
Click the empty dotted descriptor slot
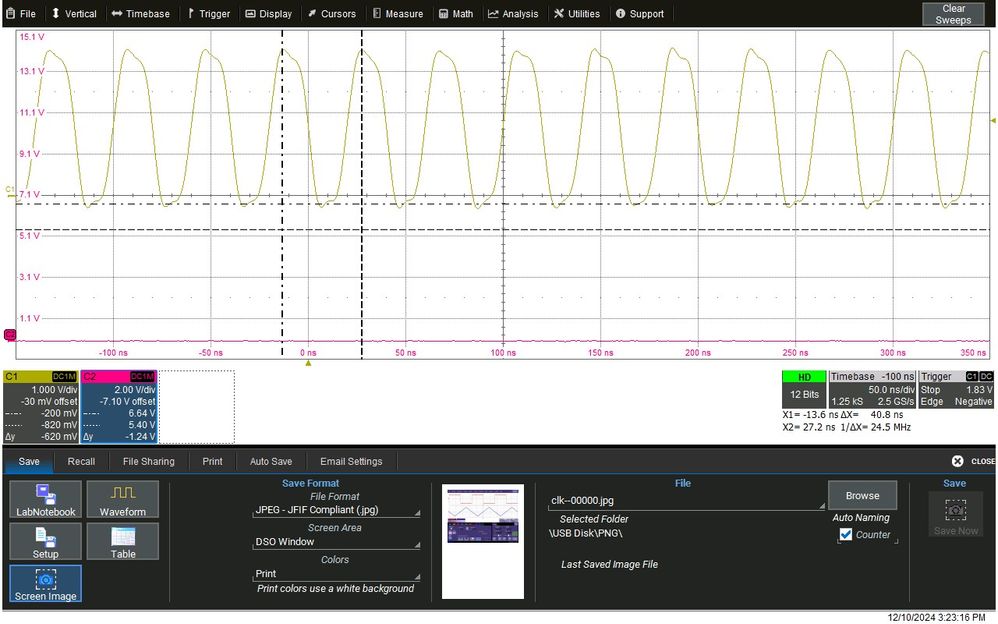(197, 407)
